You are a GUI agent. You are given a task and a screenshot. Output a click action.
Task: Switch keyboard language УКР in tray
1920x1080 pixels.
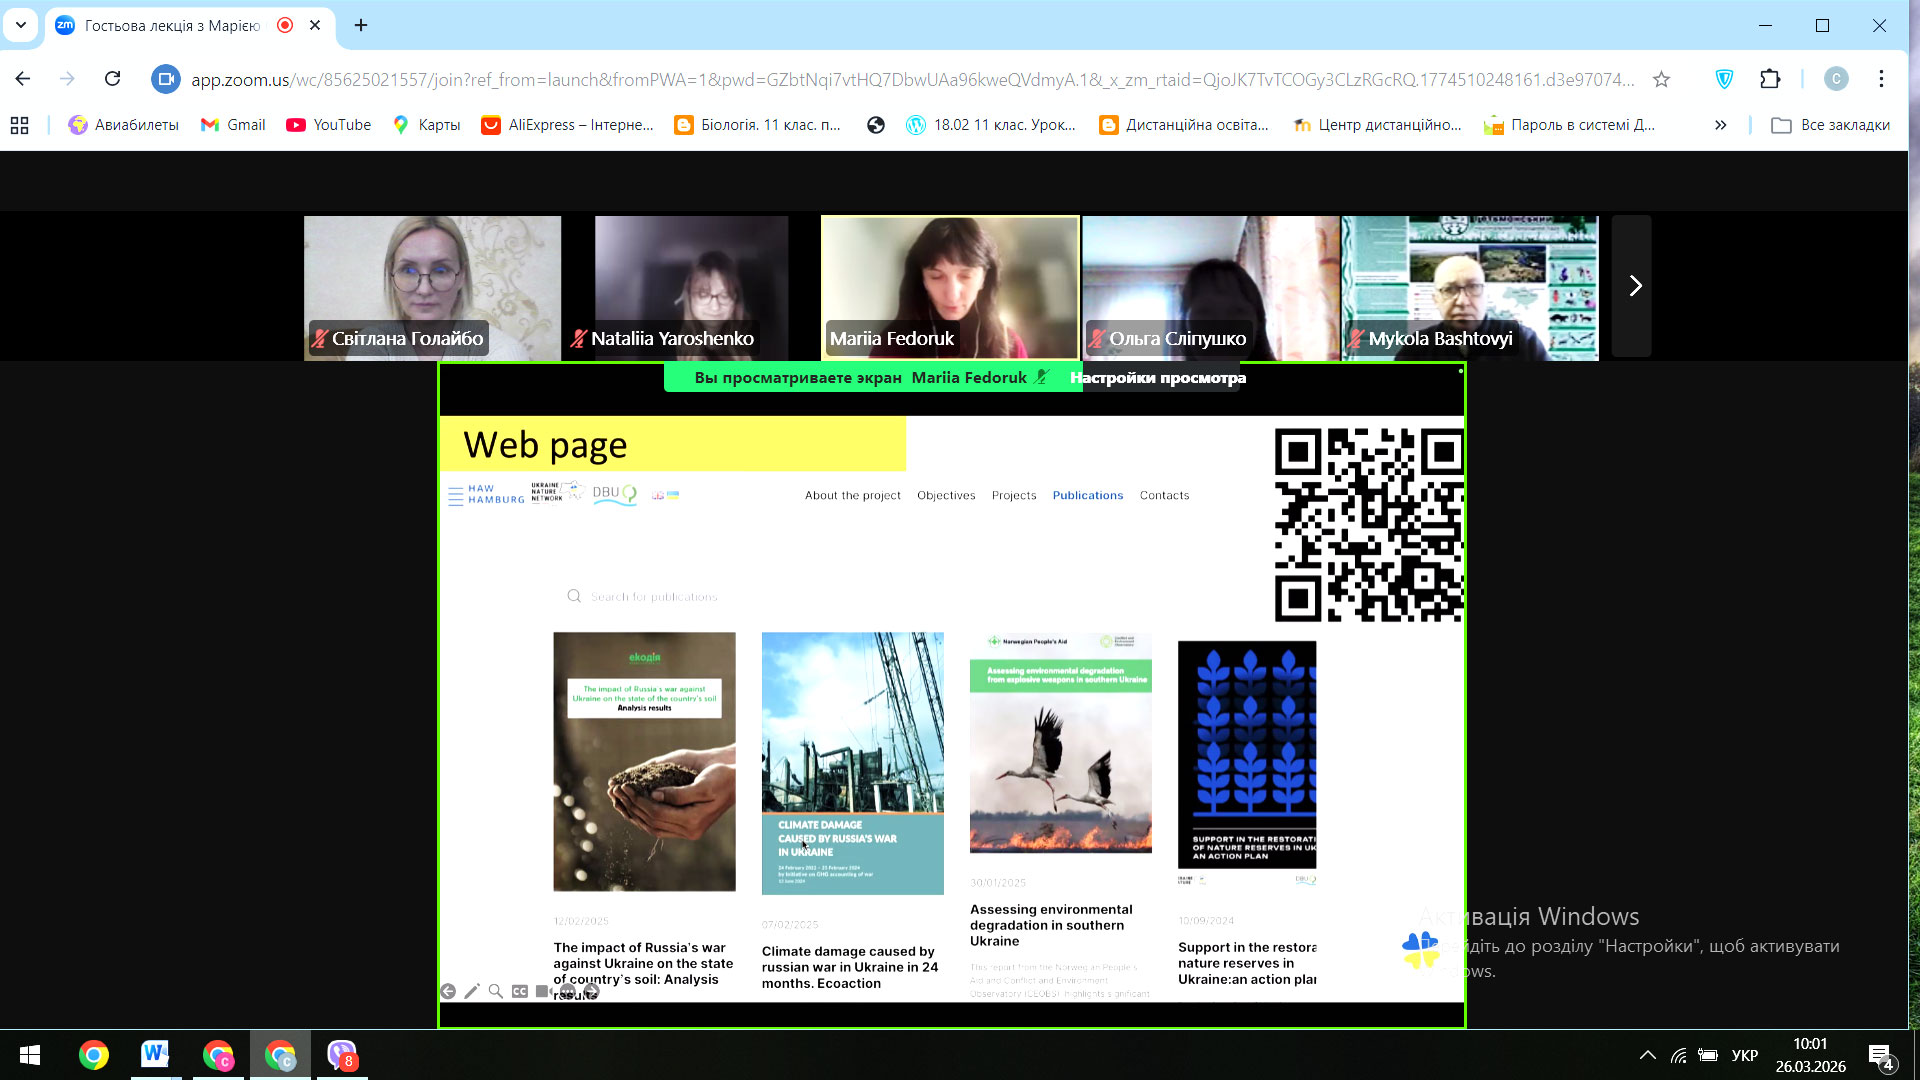[1744, 1055]
